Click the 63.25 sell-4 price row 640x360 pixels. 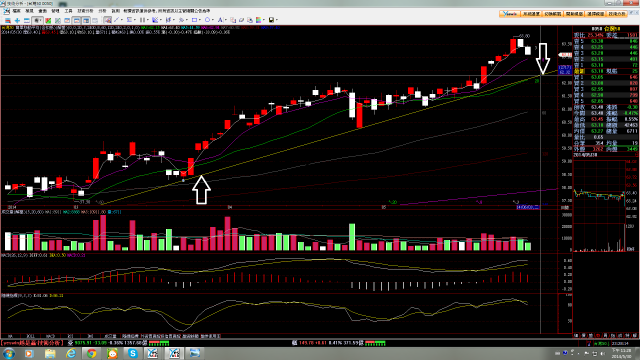click(x=606, y=47)
